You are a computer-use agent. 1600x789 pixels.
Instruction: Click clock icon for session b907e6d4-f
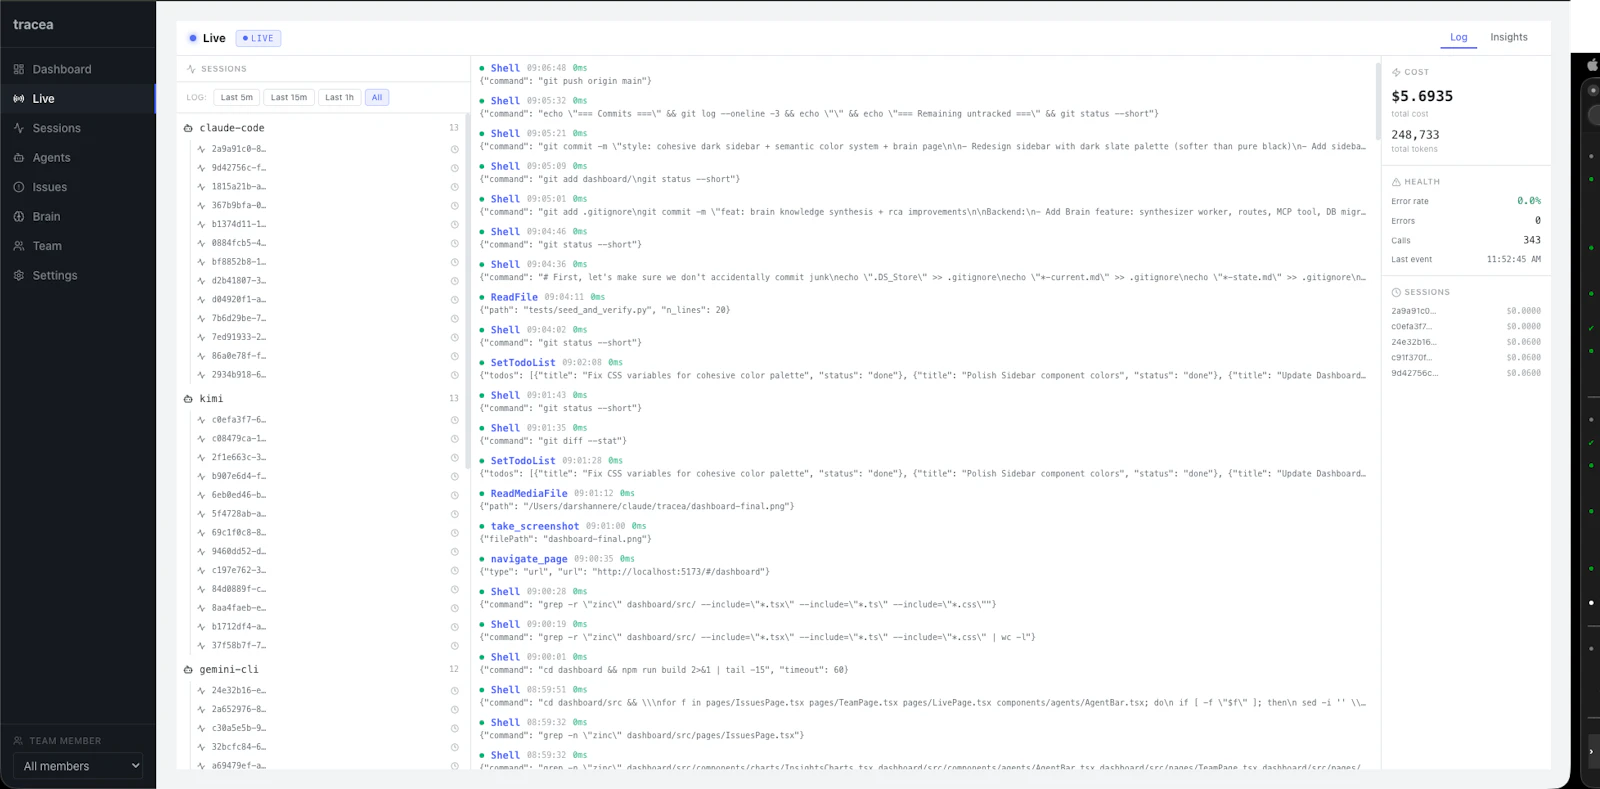pos(454,477)
